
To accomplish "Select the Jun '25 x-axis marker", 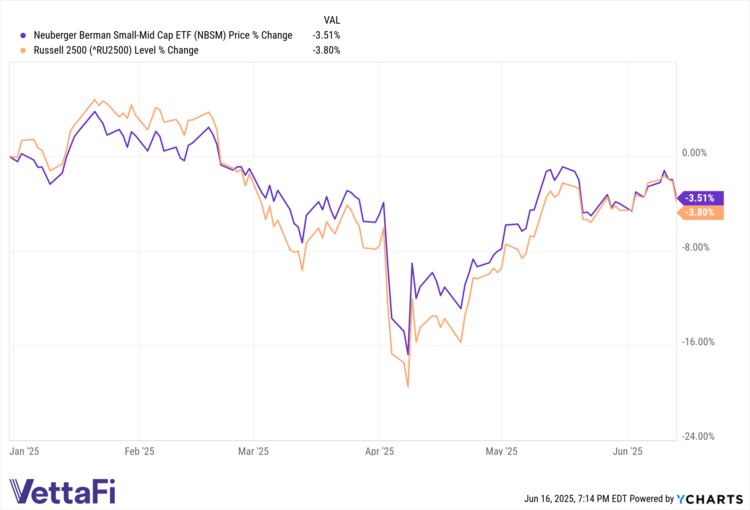I will tap(627, 452).
